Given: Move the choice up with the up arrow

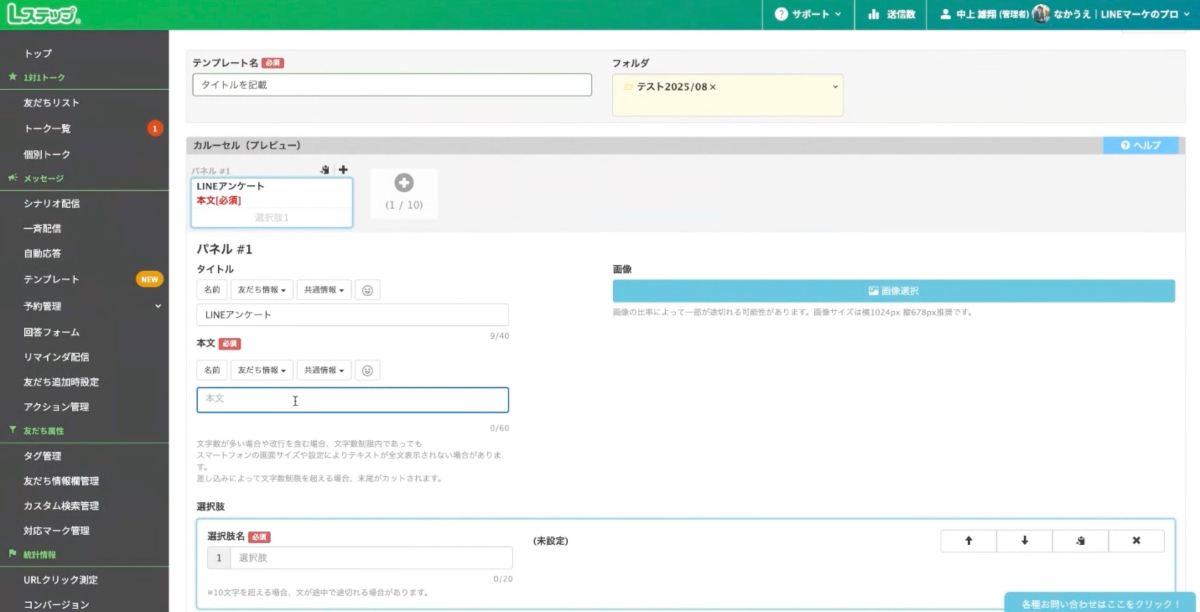Looking at the screenshot, I should click(x=968, y=541).
